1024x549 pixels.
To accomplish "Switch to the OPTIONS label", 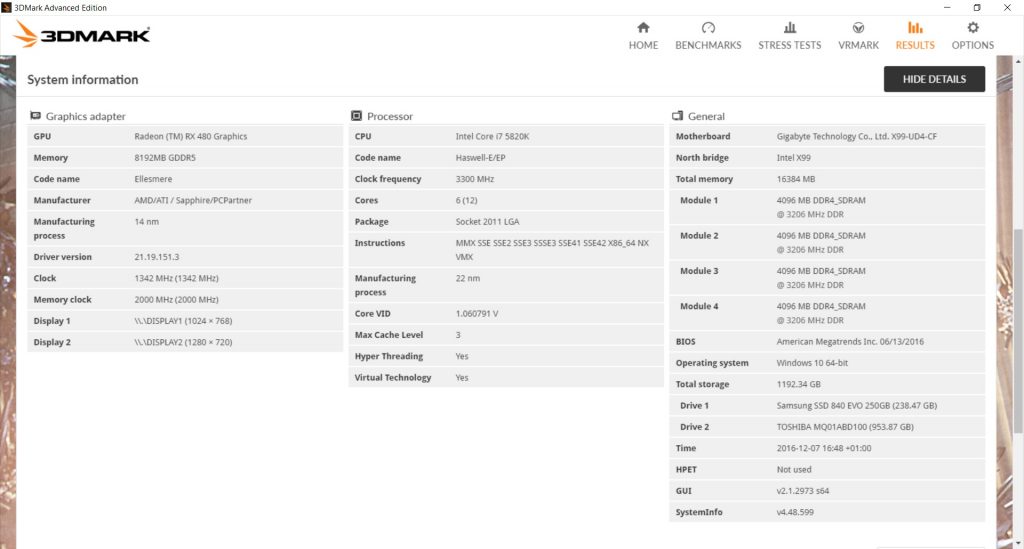I will tap(972, 45).
